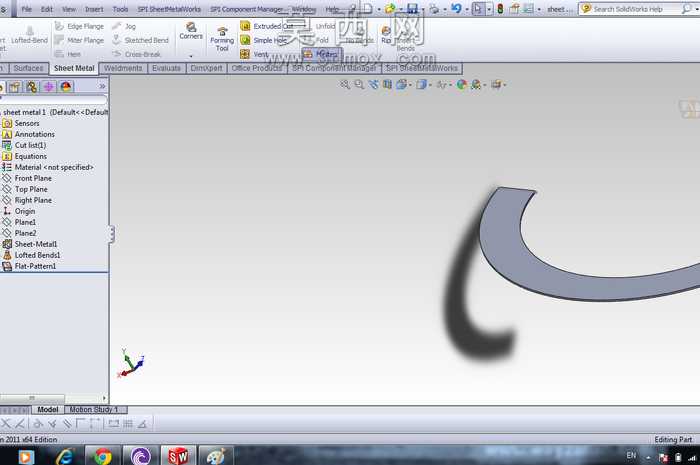Click the Cut list(1) item

(24, 145)
